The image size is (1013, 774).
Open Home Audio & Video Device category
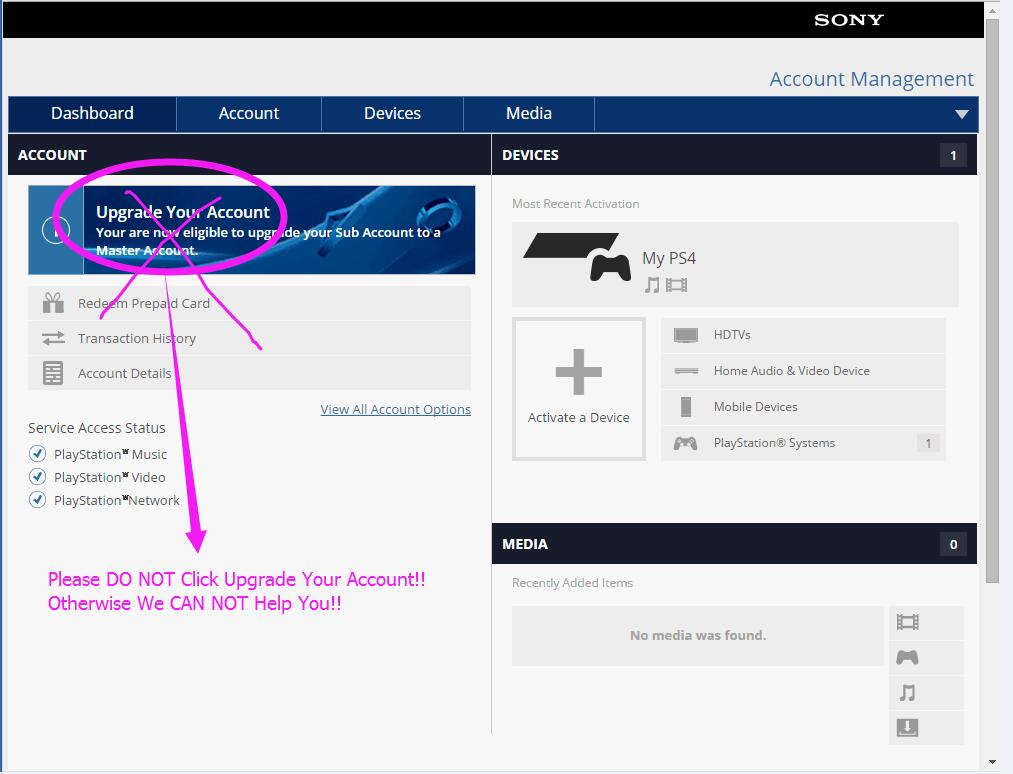click(803, 371)
